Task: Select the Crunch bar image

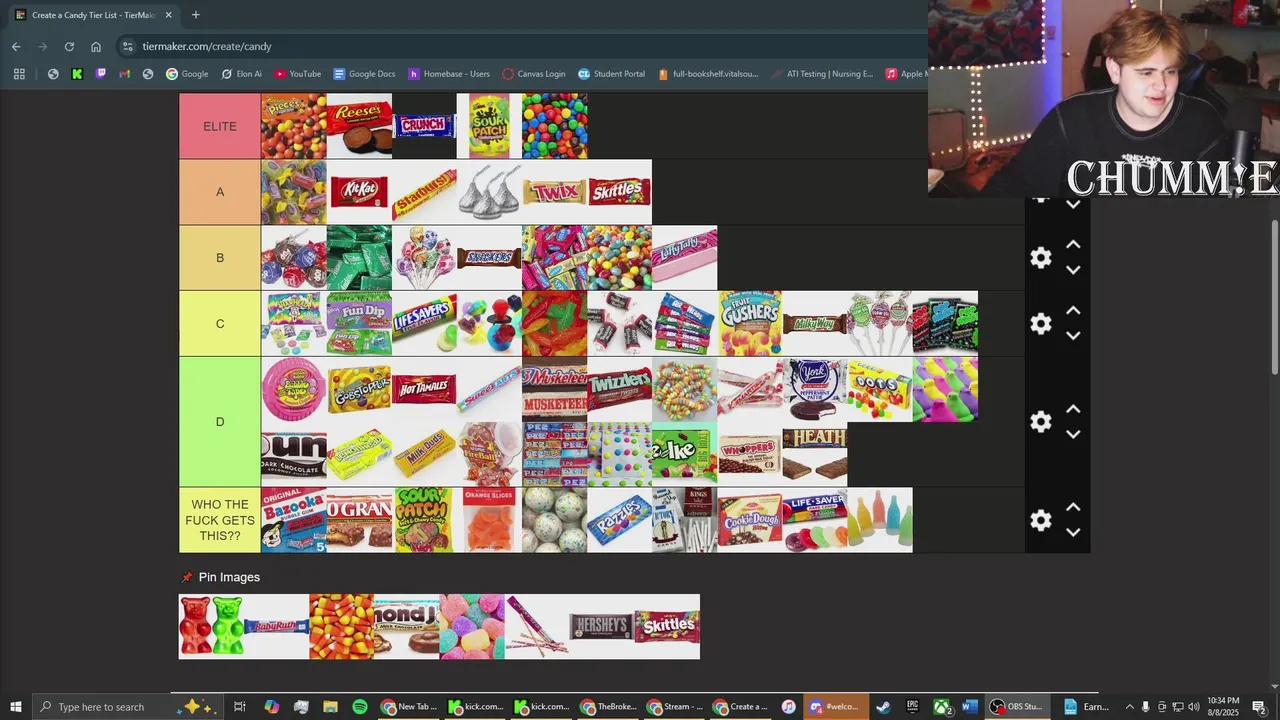Action: [424, 126]
